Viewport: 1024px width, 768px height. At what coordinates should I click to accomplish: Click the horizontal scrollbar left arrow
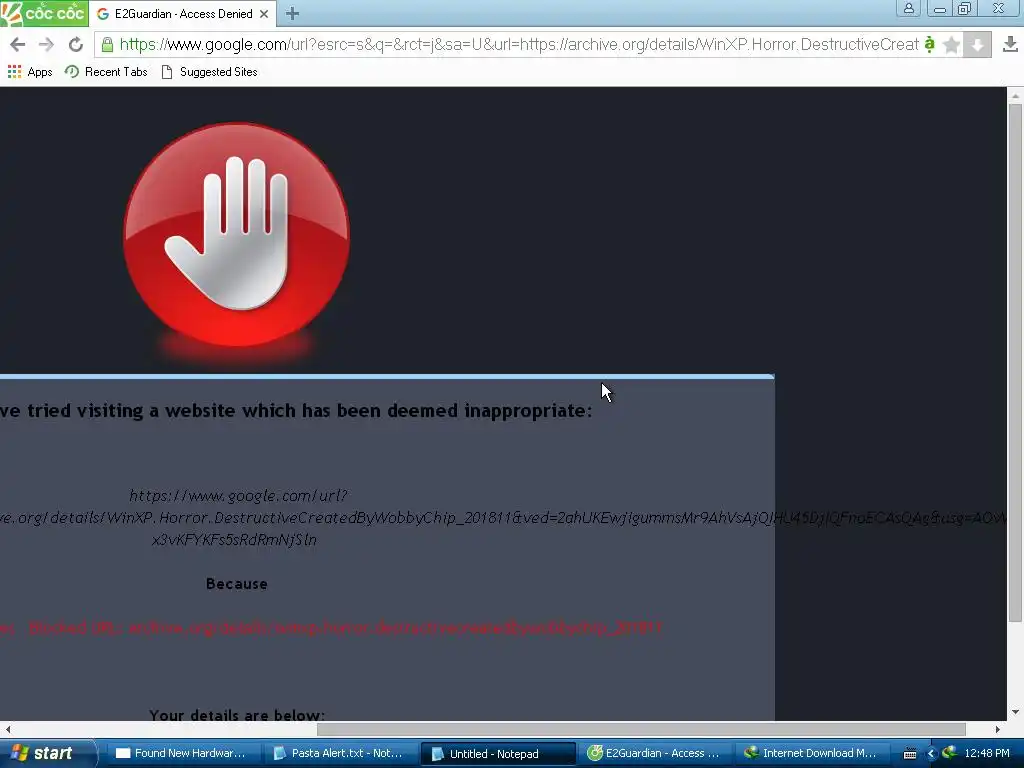(7, 729)
